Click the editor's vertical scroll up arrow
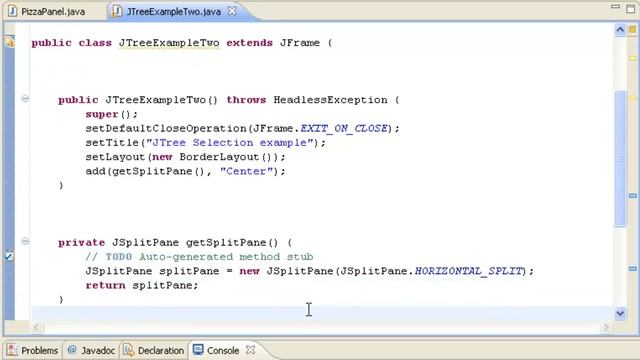The height and width of the screenshot is (360, 640). [620, 30]
